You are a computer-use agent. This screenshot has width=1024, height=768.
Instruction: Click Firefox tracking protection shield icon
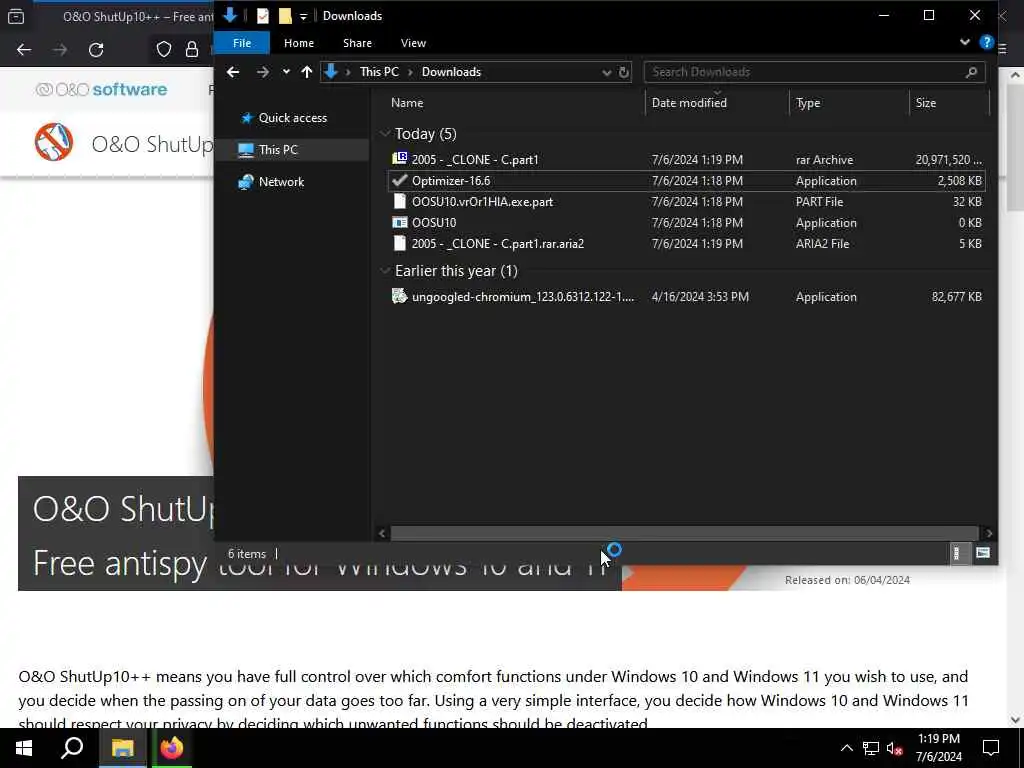pos(164,50)
